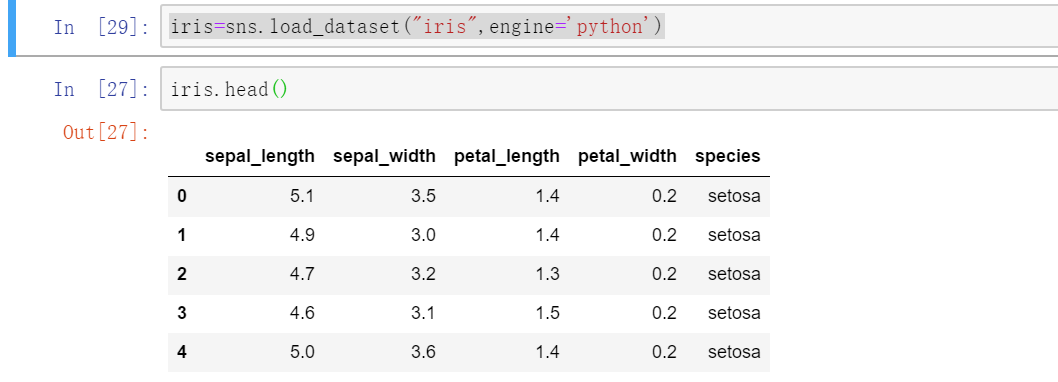1058x382 pixels.
Task: Click the sepal_length column header
Action: point(260,157)
